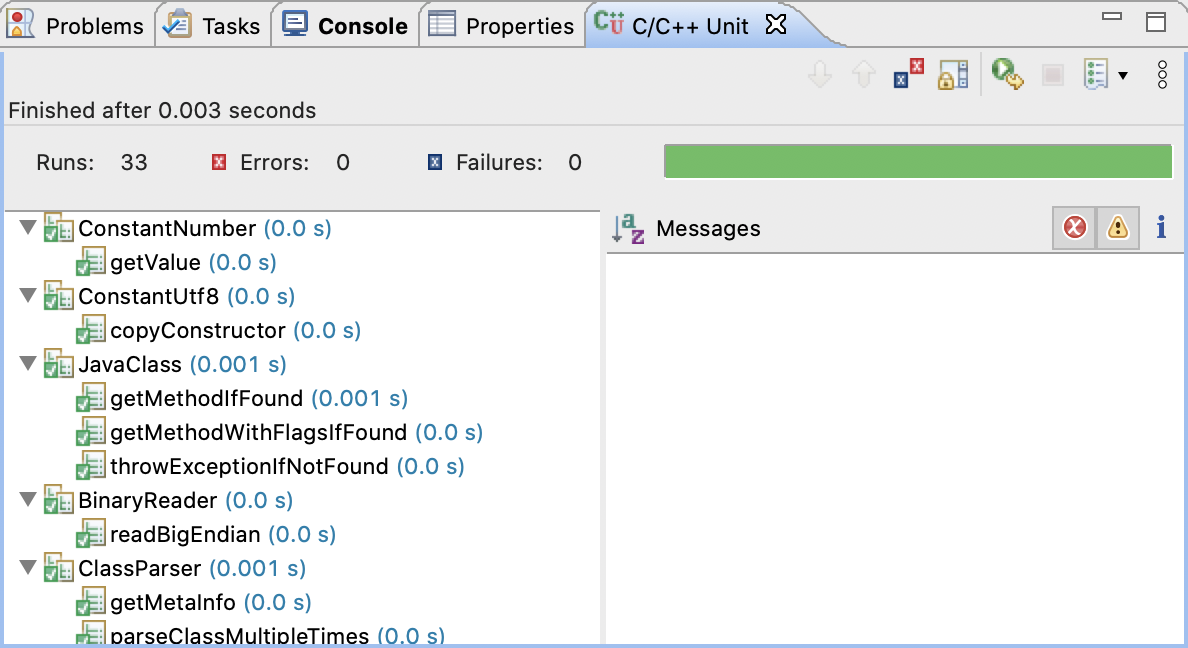Click the info icon in Messages panel
This screenshot has width=1188, height=648.
(x=1160, y=228)
